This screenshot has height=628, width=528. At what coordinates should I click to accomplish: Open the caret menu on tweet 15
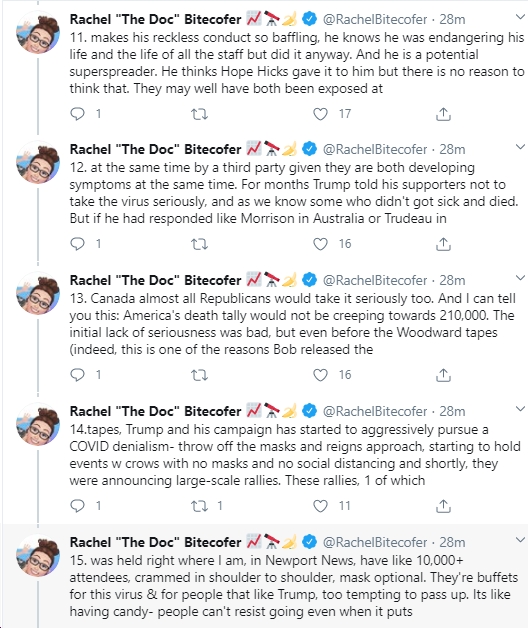[520, 540]
